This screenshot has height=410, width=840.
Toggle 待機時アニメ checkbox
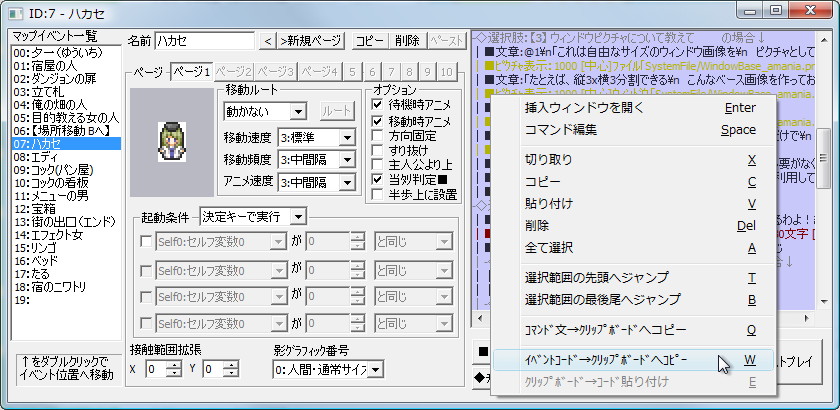click(378, 104)
